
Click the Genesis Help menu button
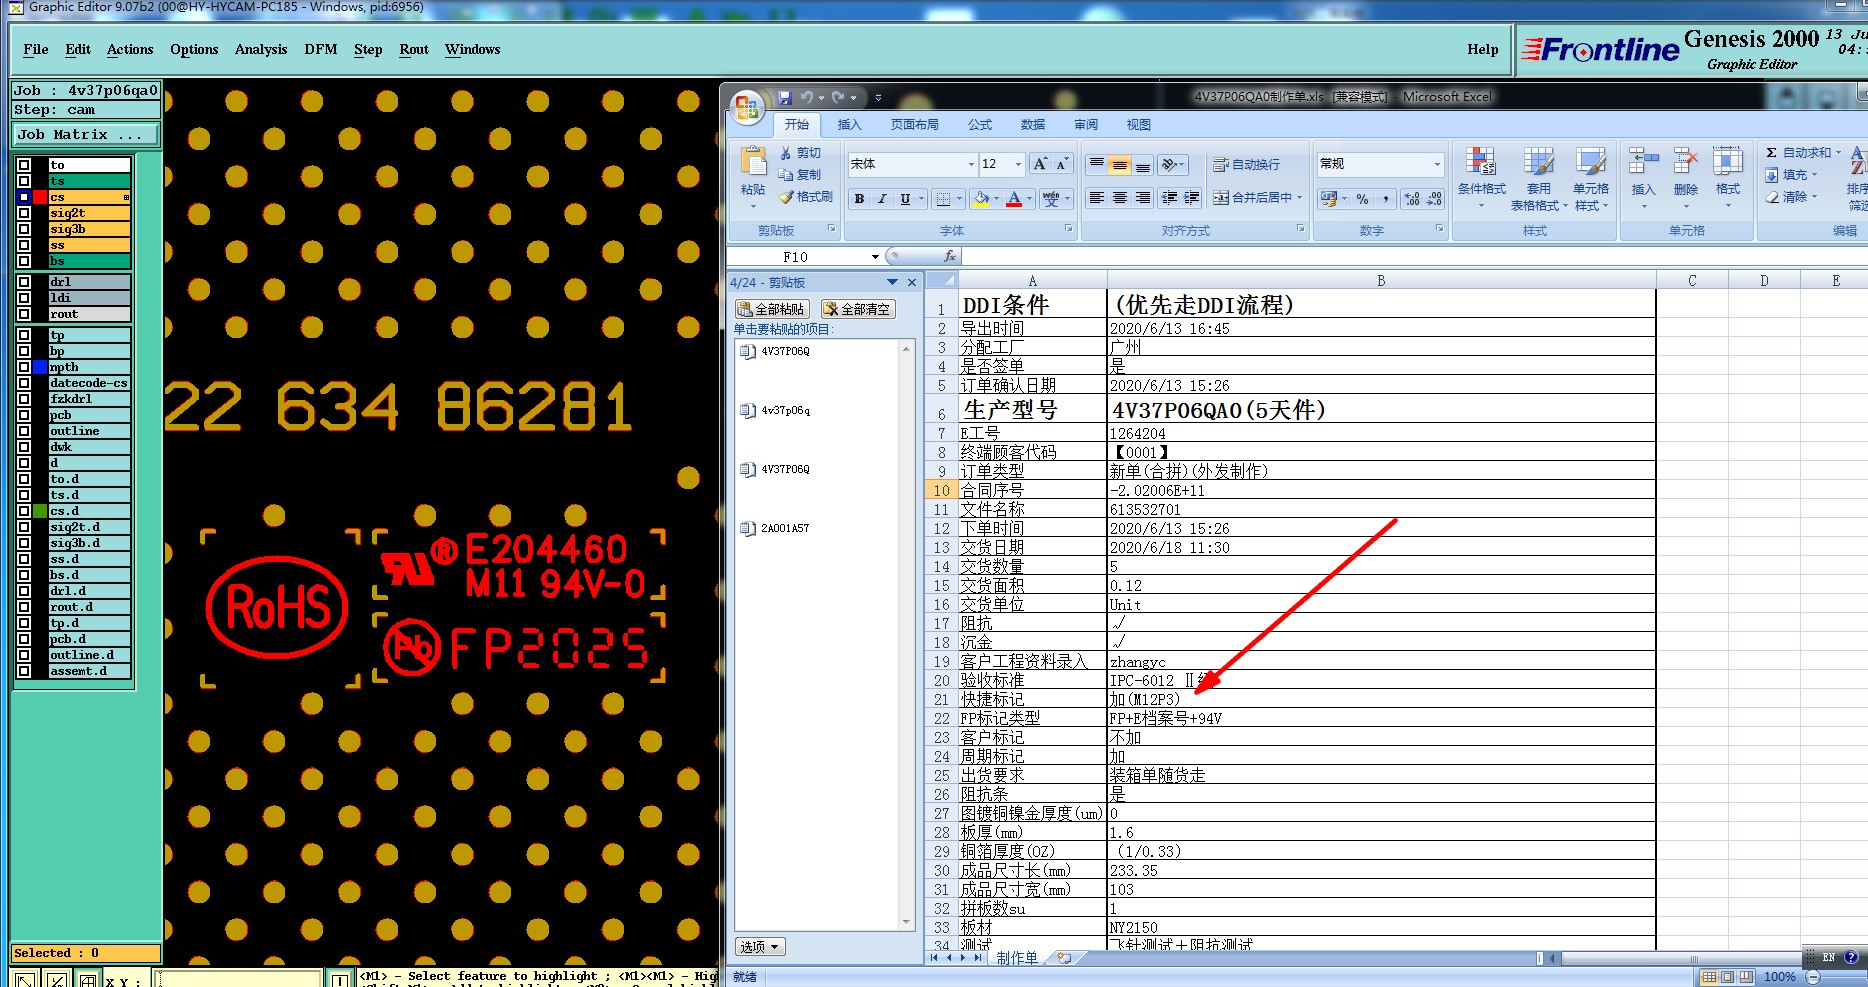coord(1482,49)
